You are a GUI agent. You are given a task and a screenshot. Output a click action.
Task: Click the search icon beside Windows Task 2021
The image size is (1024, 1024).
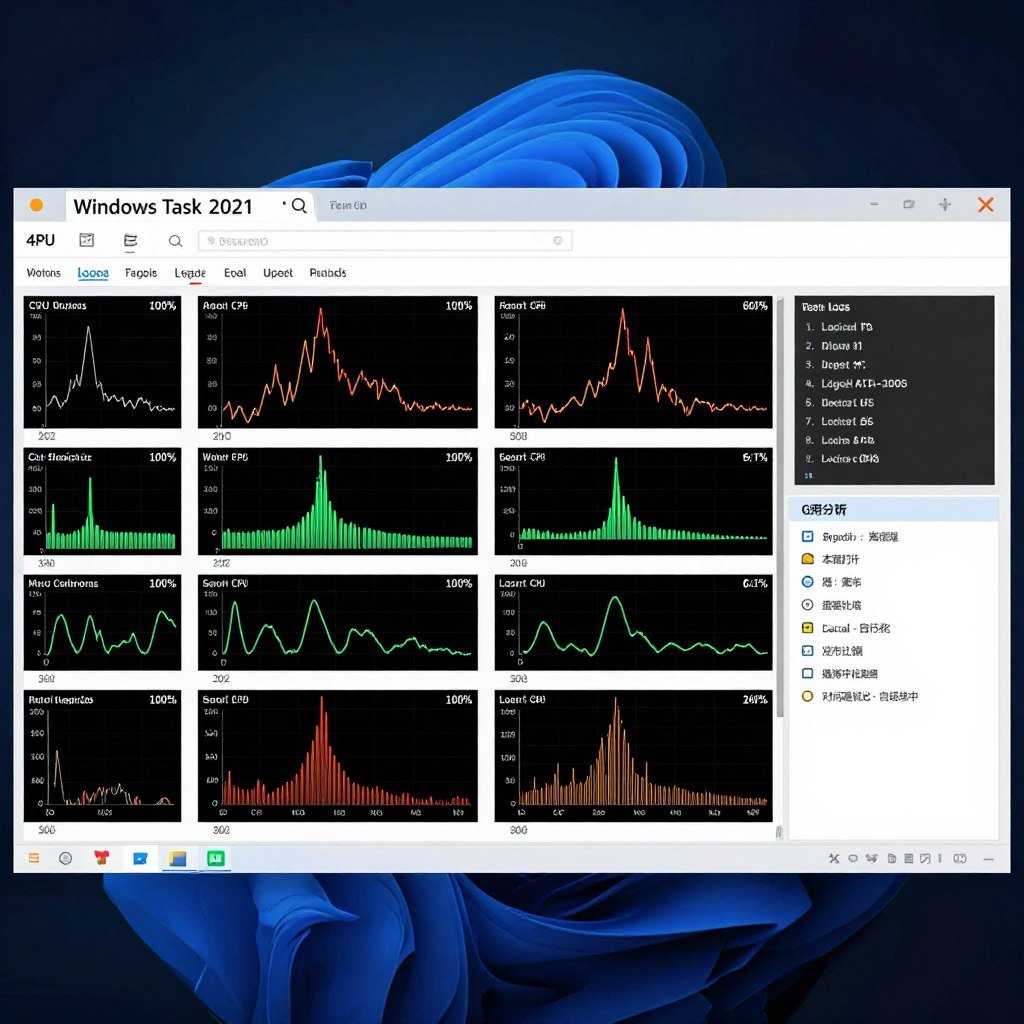coord(299,205)
